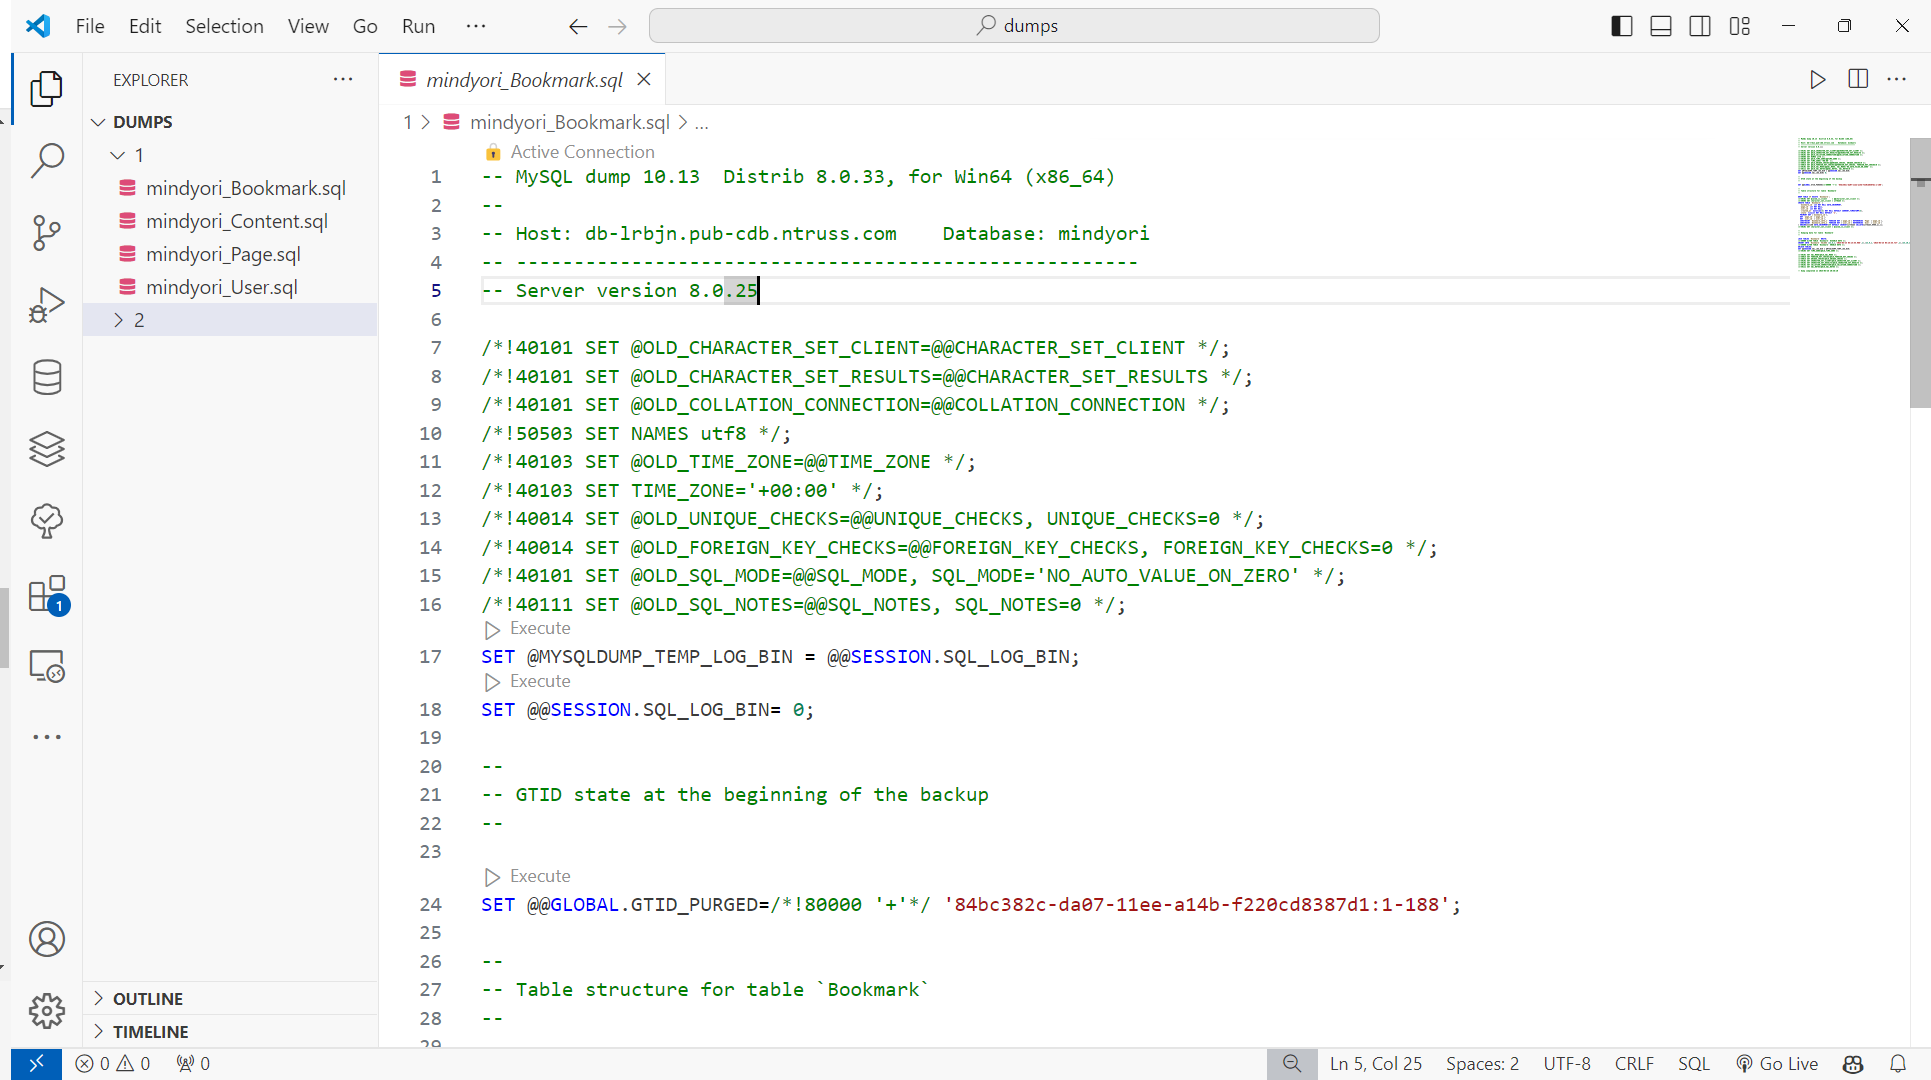The image size is (1931, 1080).
Task: Open the Extensions view with badge
Action: (x=47, y=594)
